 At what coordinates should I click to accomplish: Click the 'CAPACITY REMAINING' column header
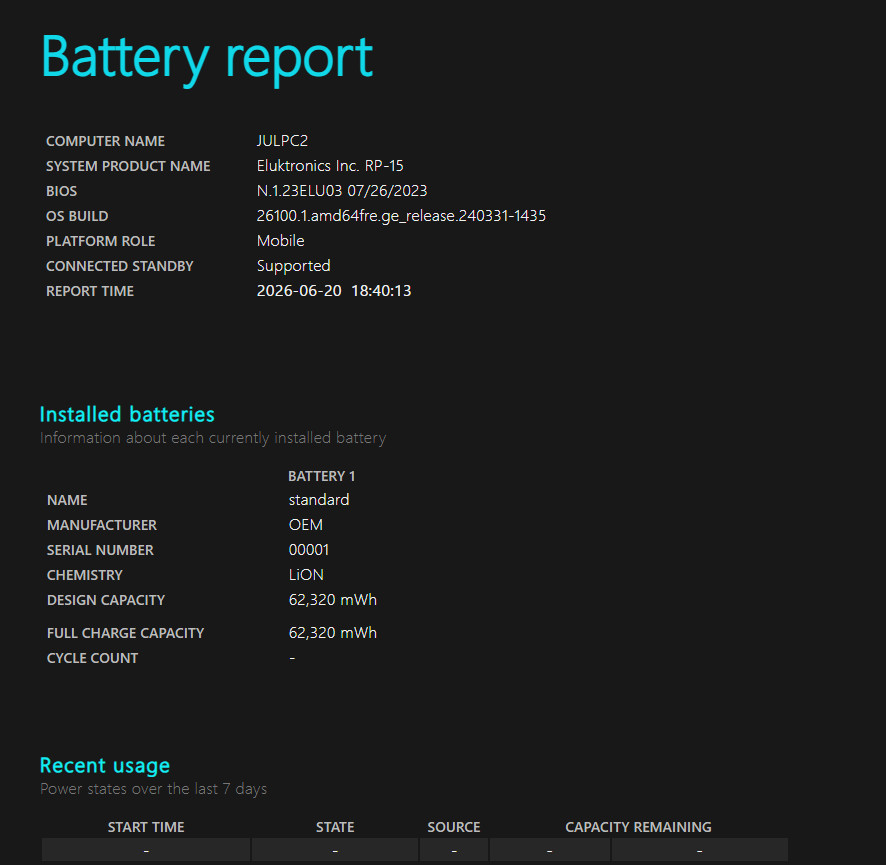638,827
